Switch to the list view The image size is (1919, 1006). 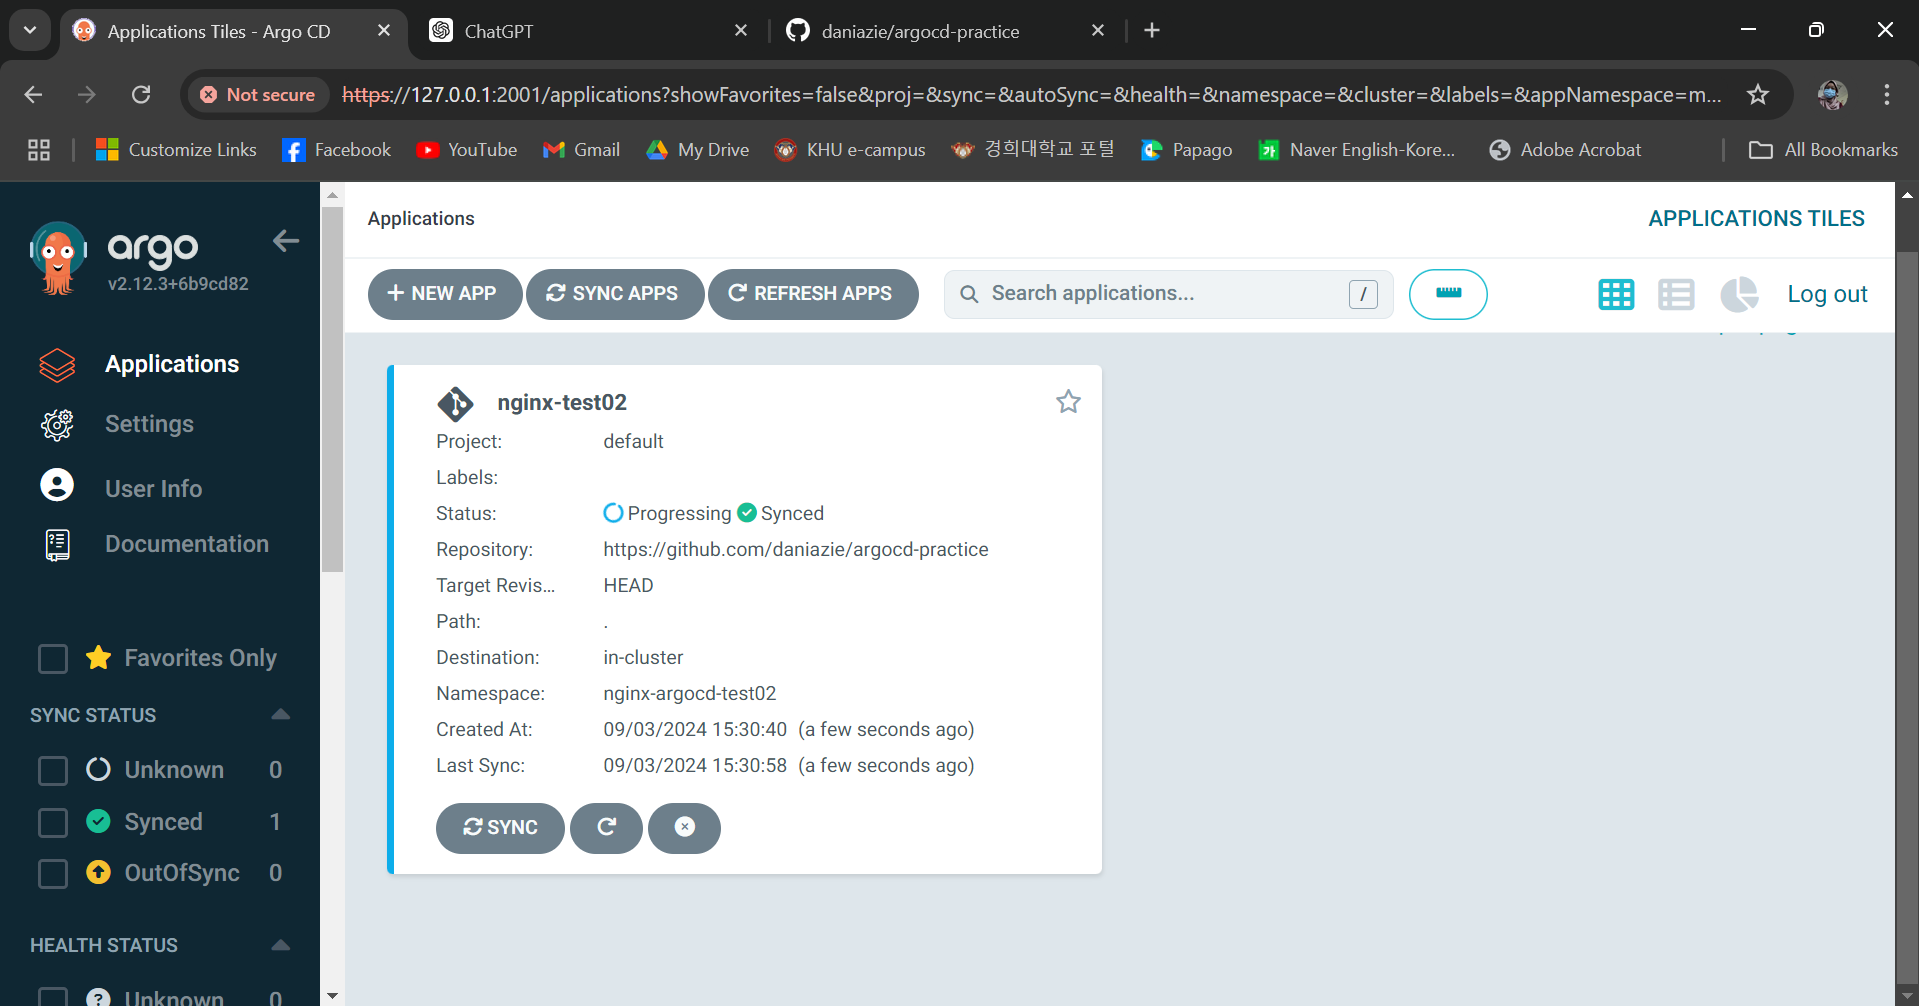pyautogui.click(x=1675, y=294)
